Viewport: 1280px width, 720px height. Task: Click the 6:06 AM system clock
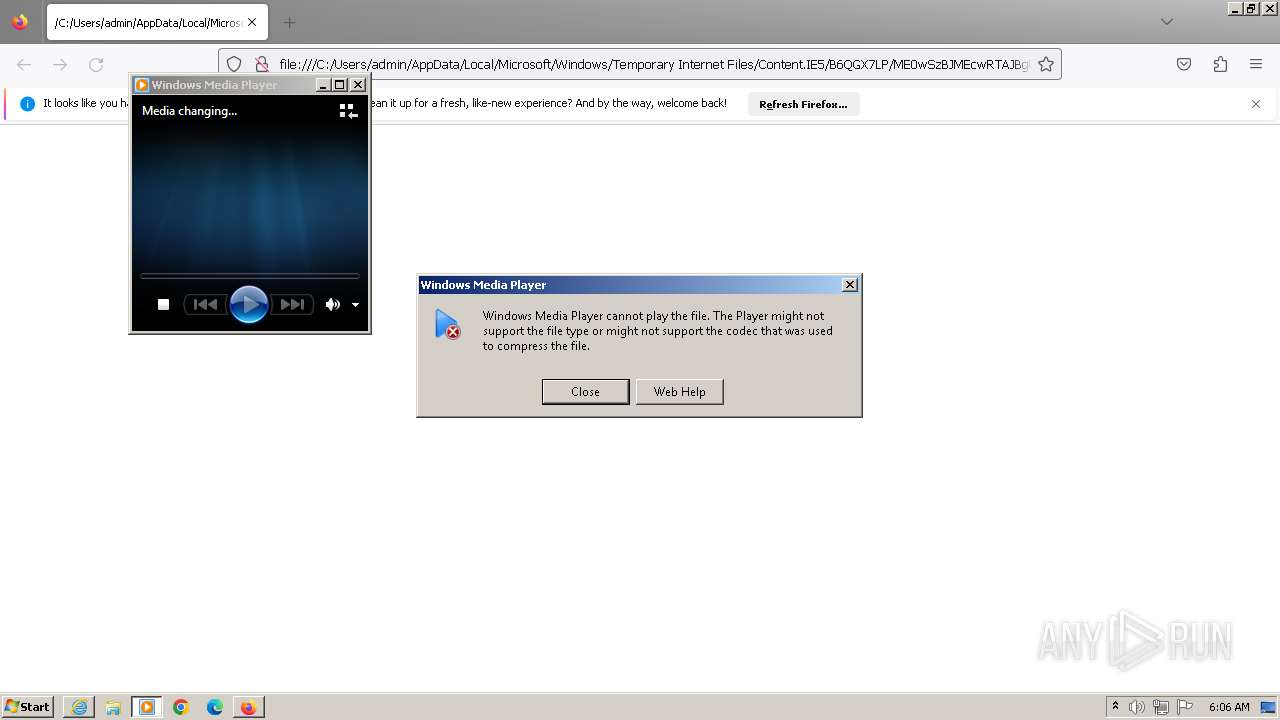[1229, 707]
